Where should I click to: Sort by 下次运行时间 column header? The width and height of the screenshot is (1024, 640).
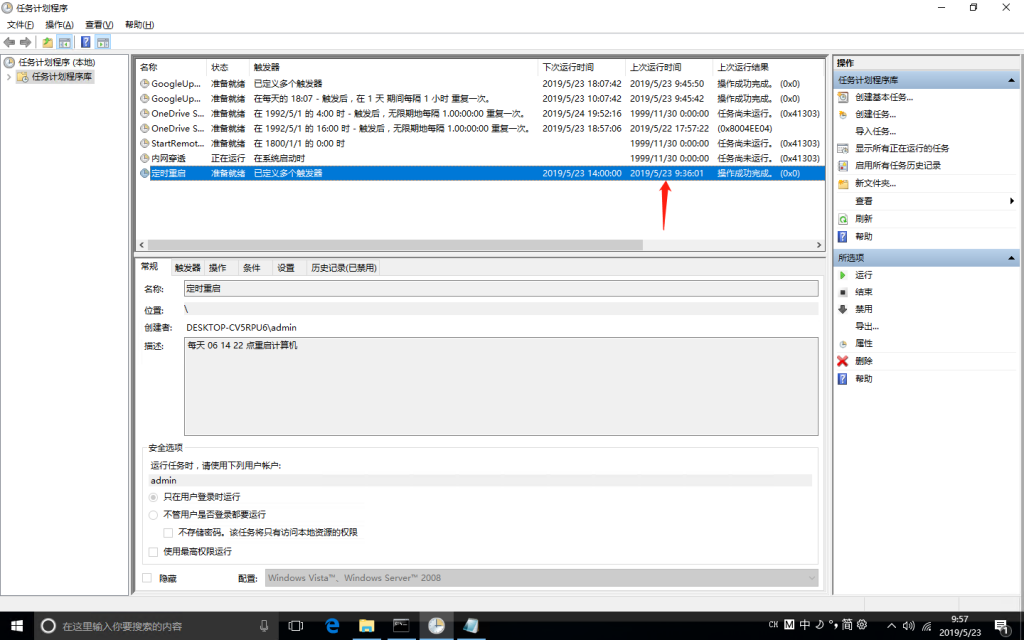pyautogui.click(x=583, y=67)
